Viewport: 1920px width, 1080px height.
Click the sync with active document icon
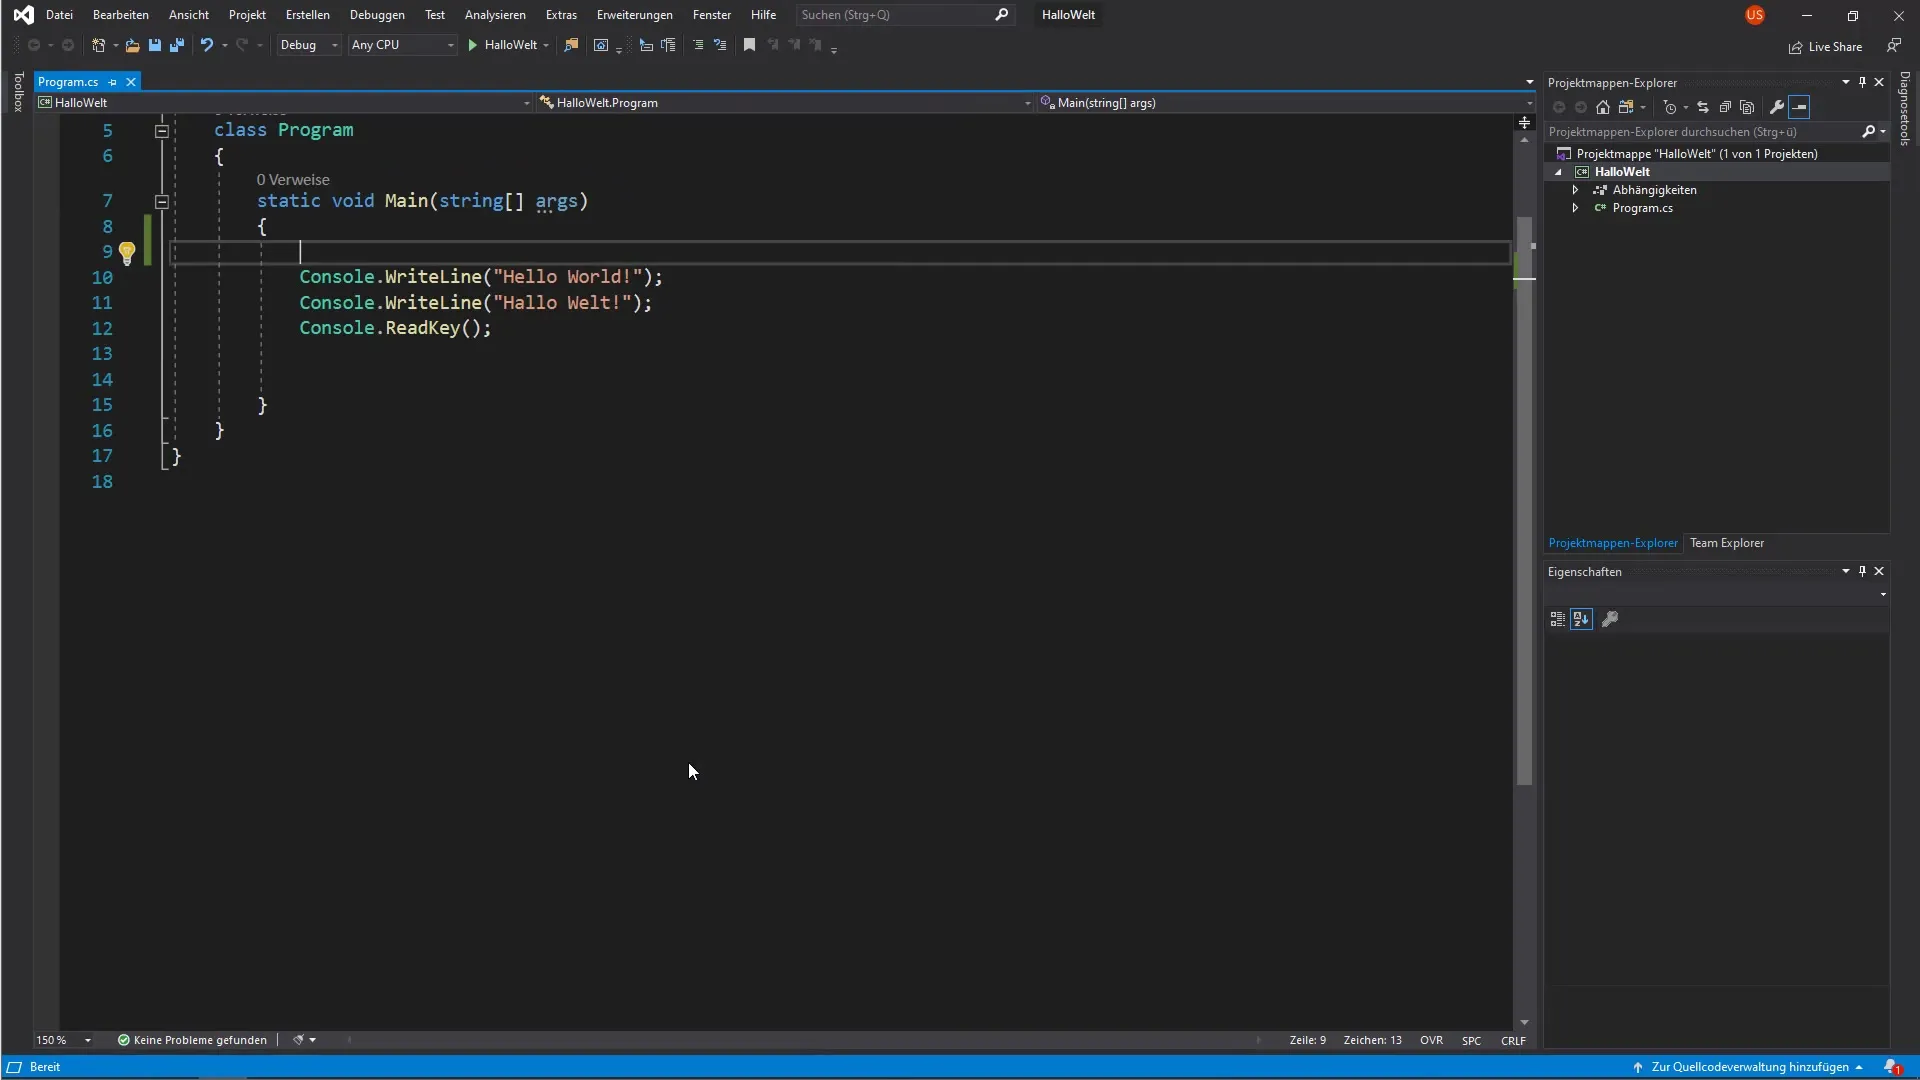pyautogui.click(x=1702, y=107)
